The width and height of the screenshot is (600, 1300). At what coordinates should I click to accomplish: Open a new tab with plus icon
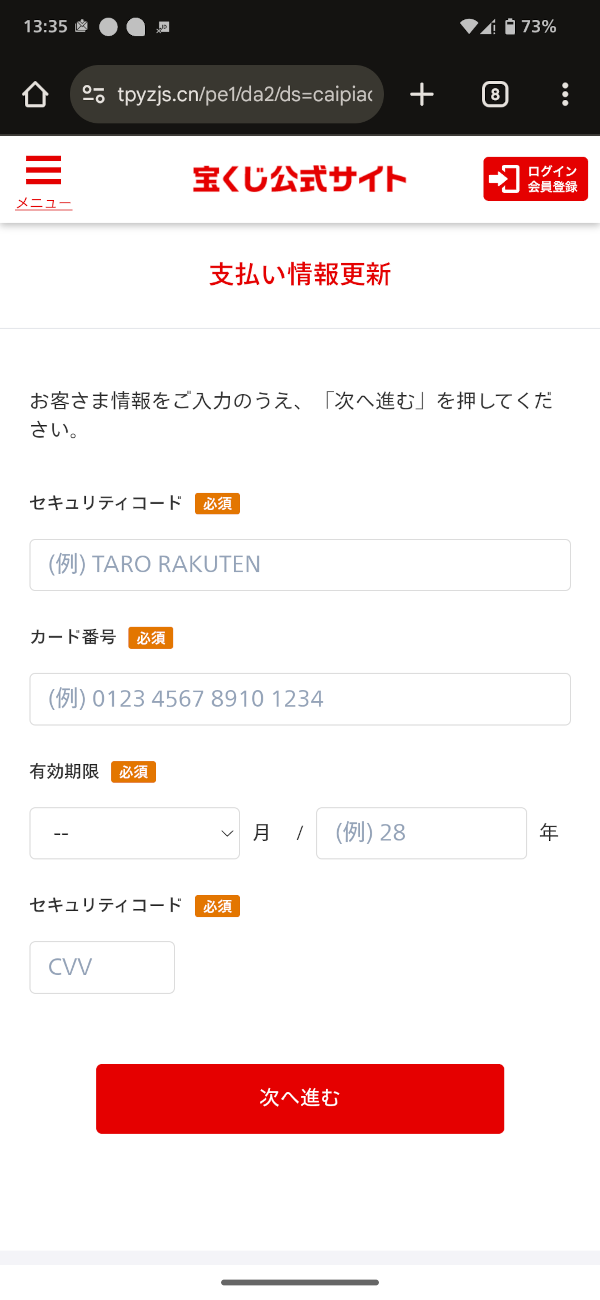(422, 95)
